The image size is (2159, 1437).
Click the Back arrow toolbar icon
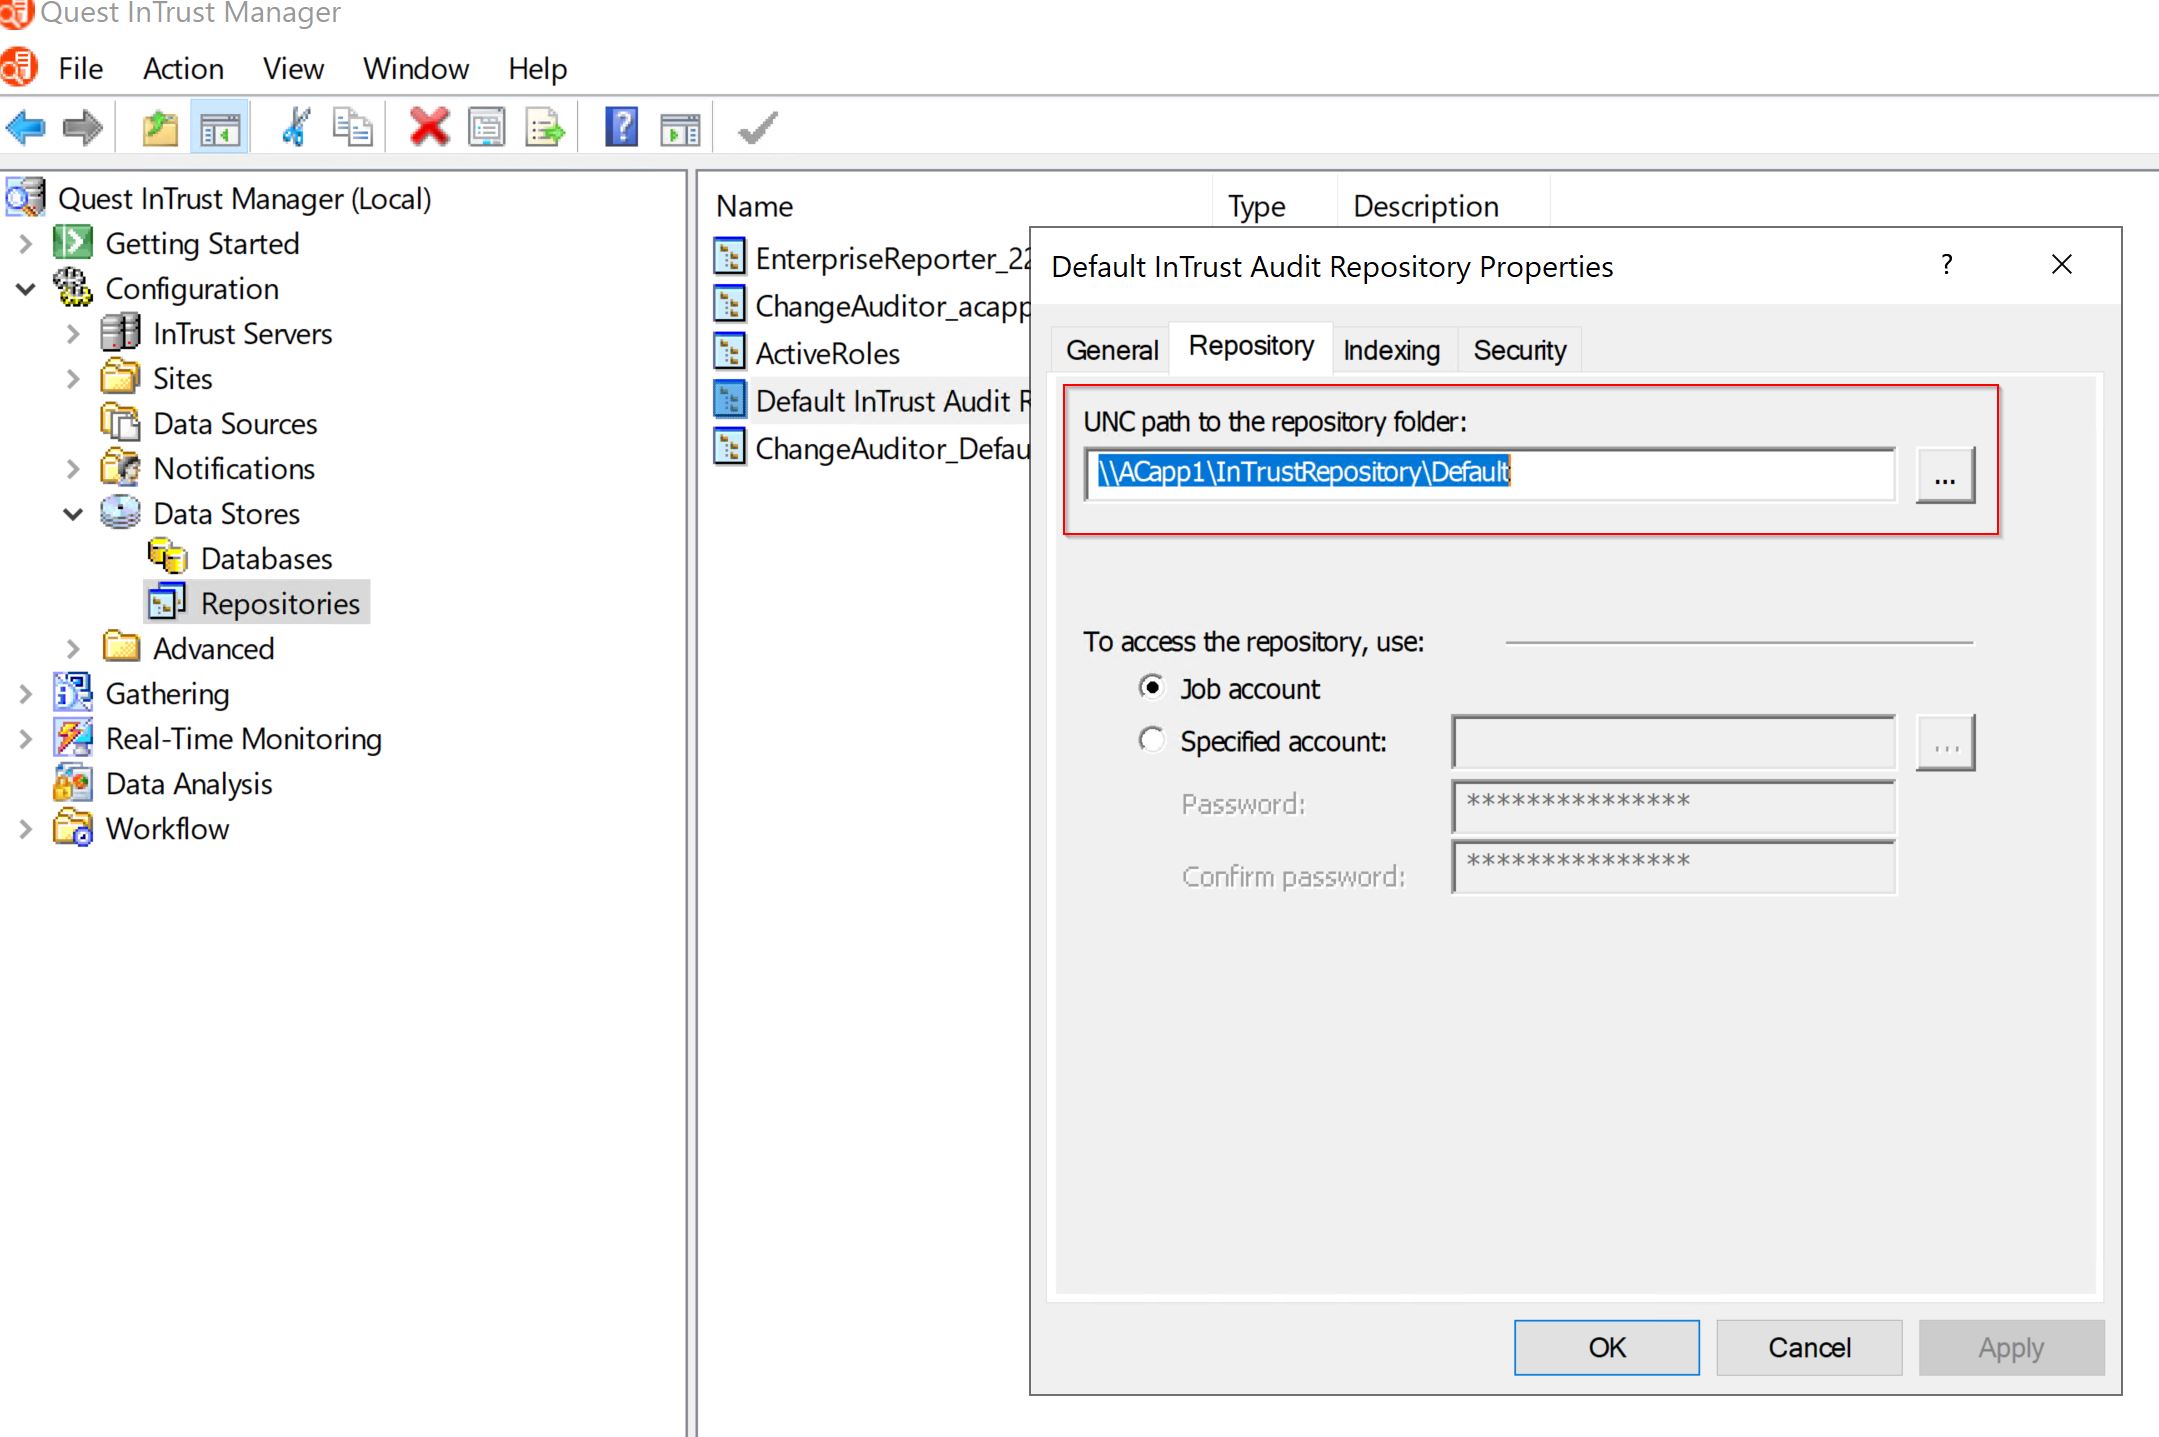[x=26, y=128]
